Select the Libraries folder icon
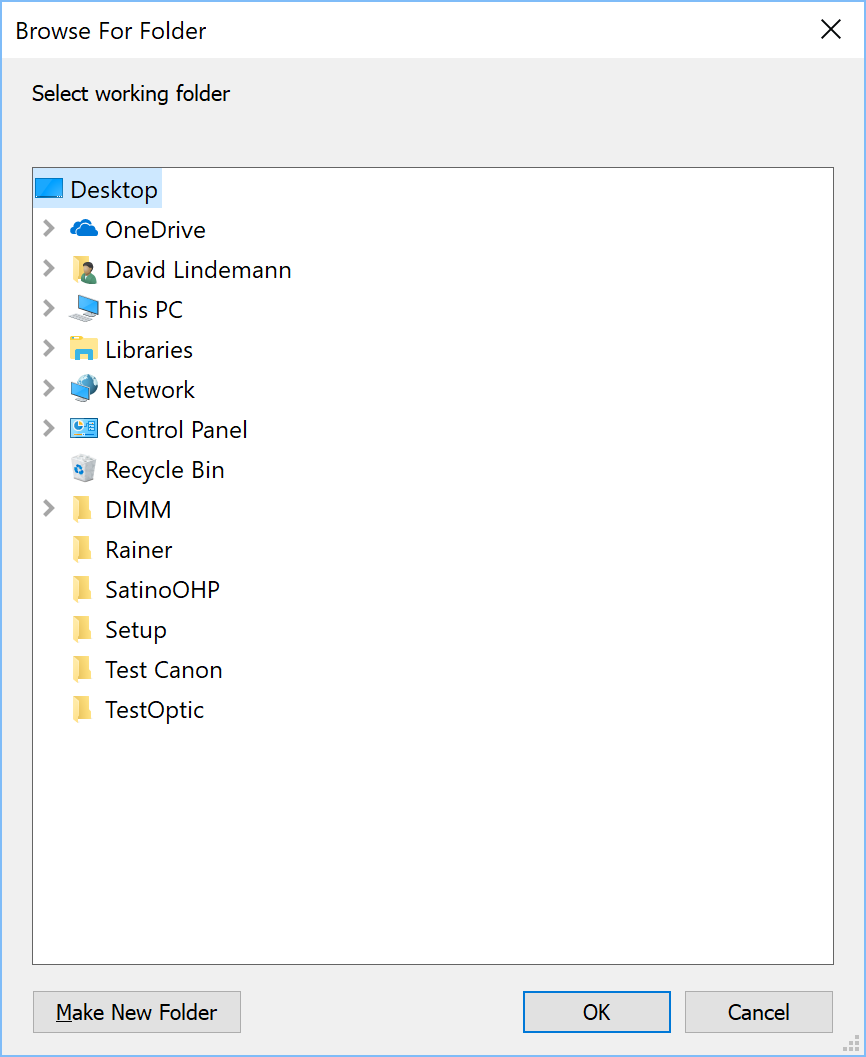This screenshot has height=1057, width=866. [x=84, y=349]
